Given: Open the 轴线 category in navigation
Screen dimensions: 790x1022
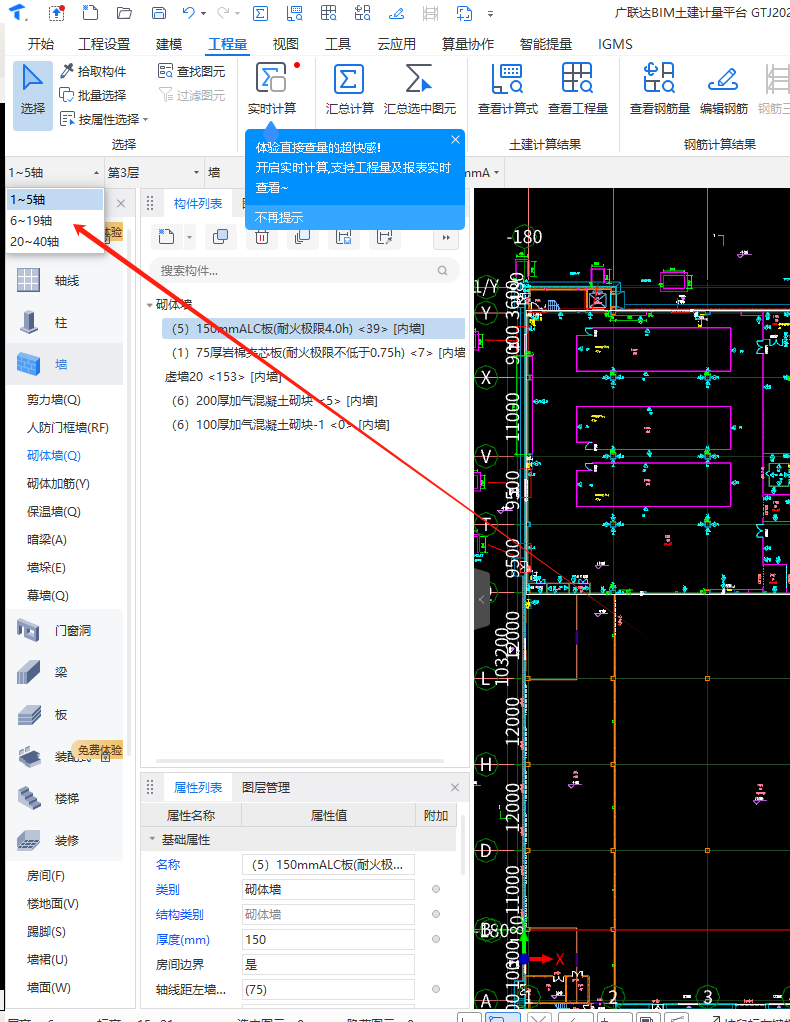Looking at the screenshot, I should pyautogui.click(x=65, y=280).
